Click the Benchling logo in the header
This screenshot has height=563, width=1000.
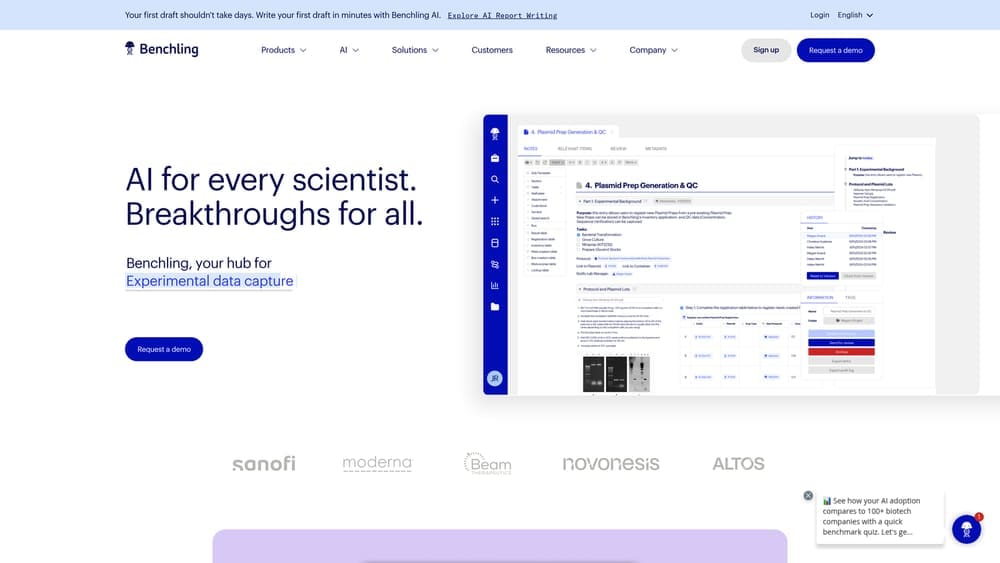(162, 49)
